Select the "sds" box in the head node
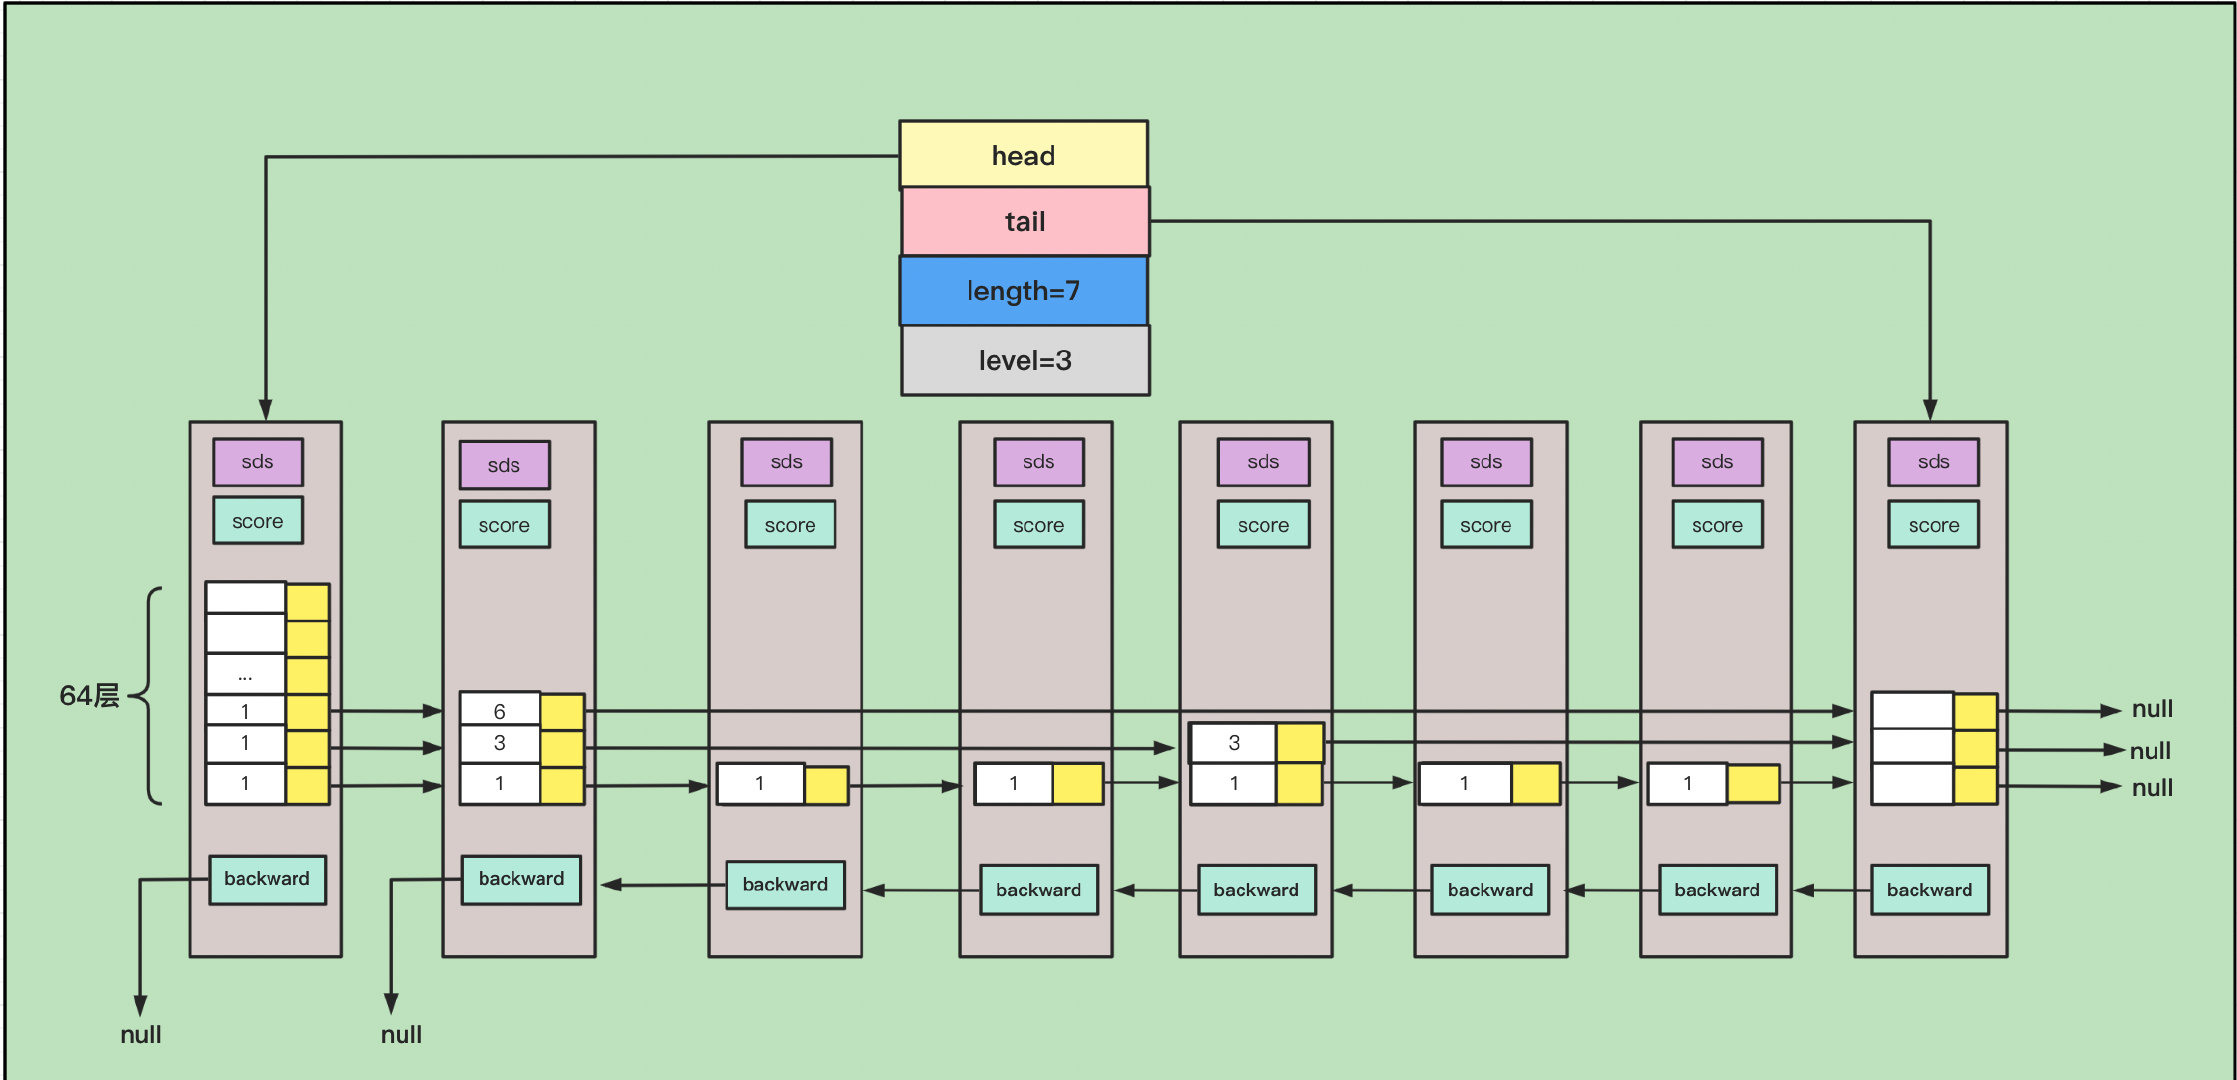This screenshot has width=2237, height=1080. (258, 462)
